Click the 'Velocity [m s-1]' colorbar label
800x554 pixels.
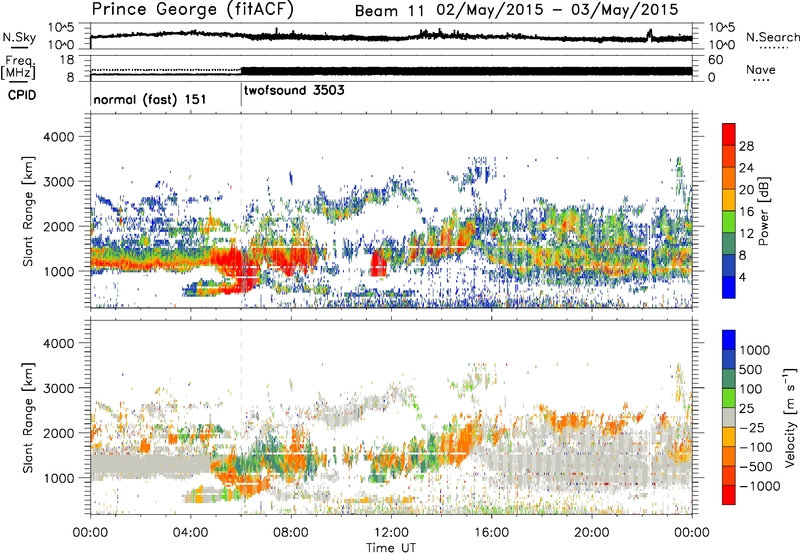790,417
